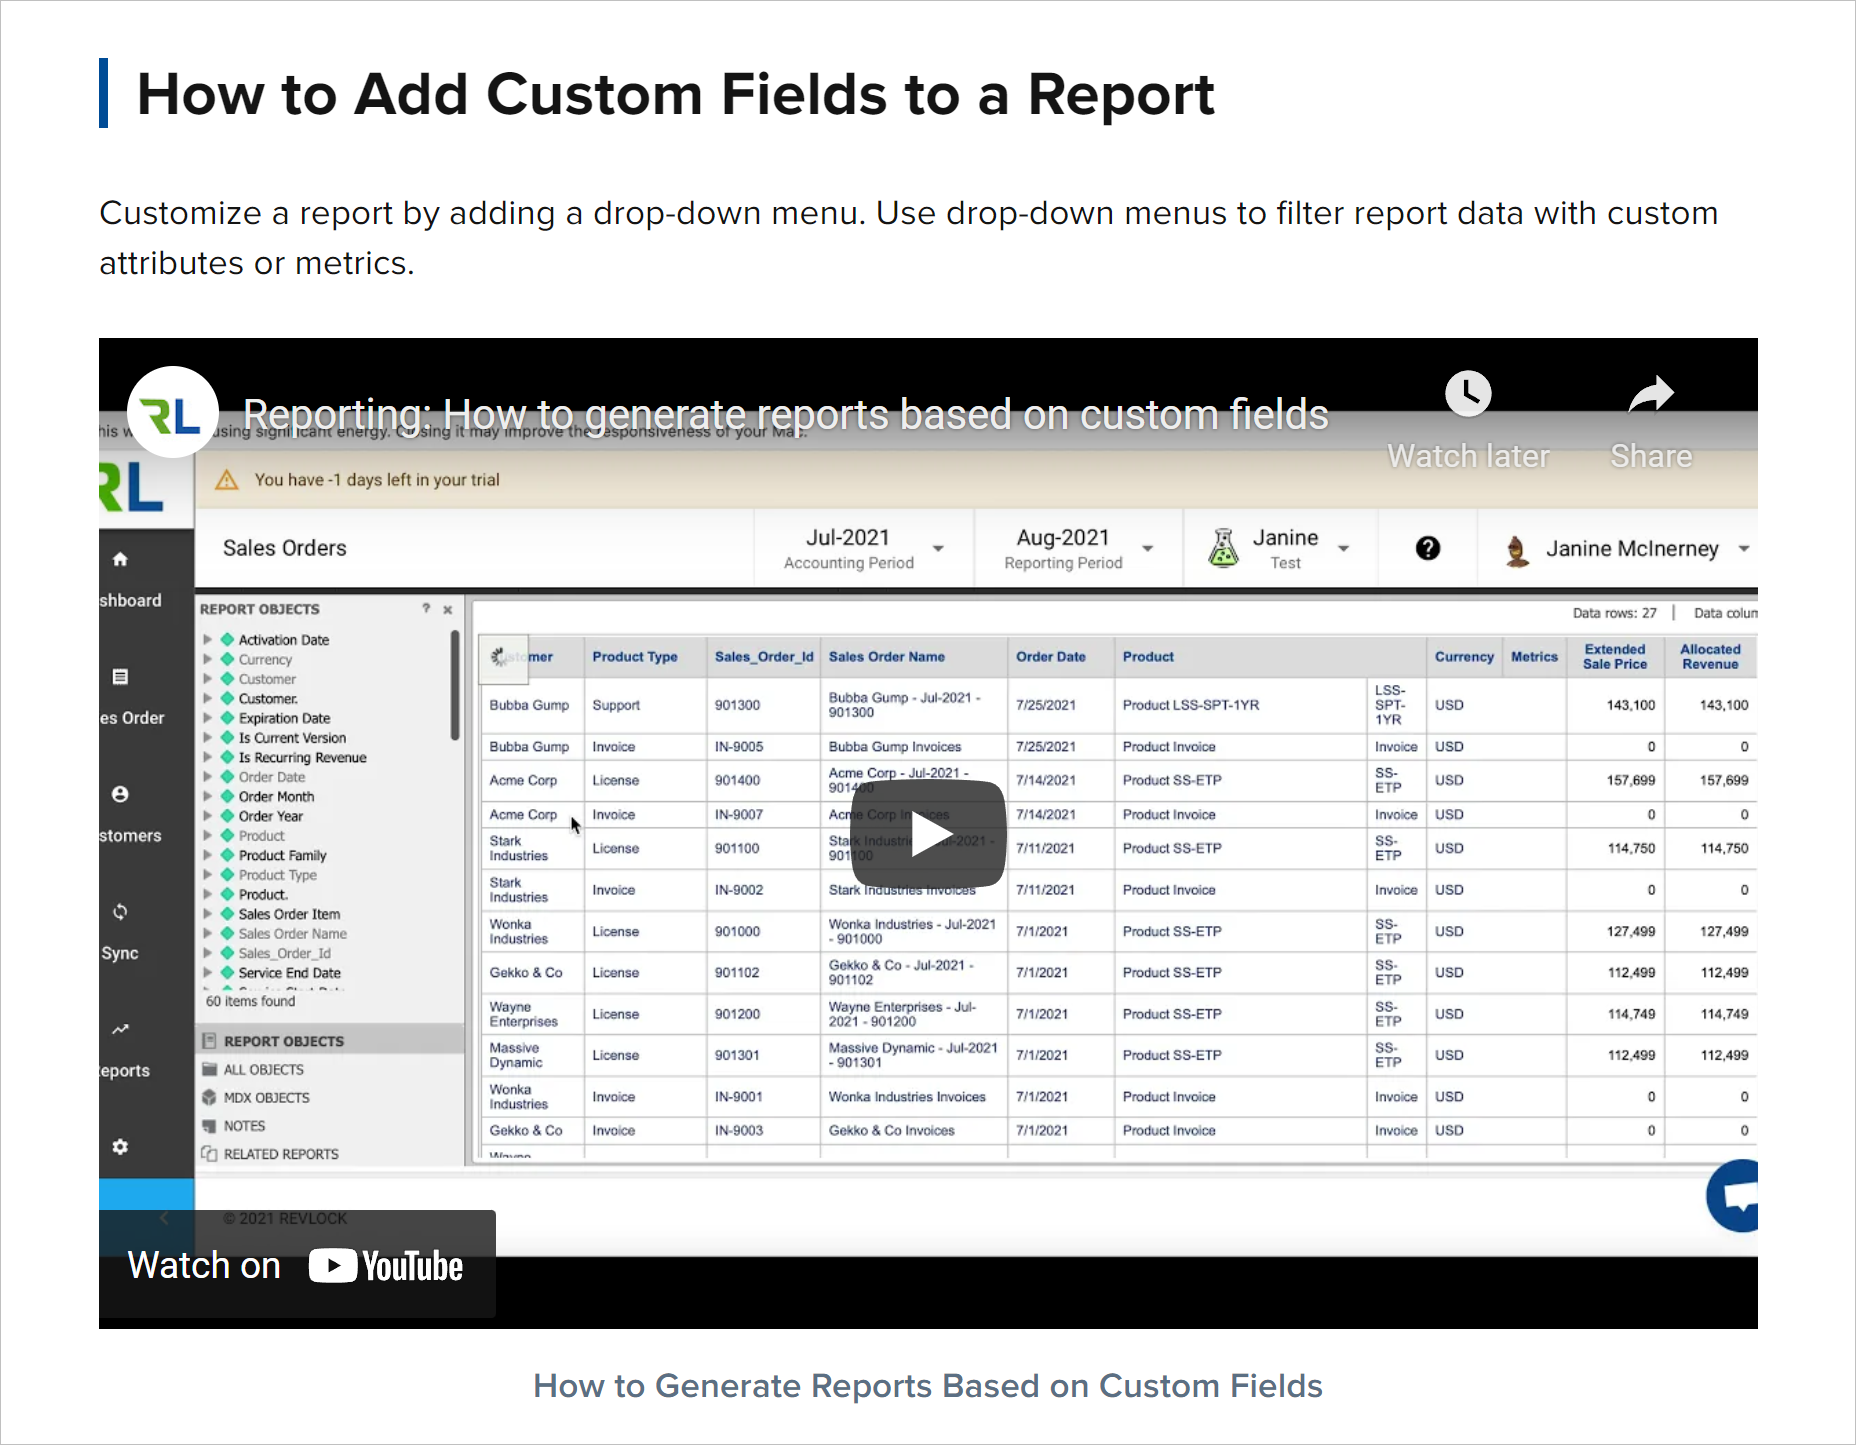Click the Sales_Order_Id column header

(764, 657)
